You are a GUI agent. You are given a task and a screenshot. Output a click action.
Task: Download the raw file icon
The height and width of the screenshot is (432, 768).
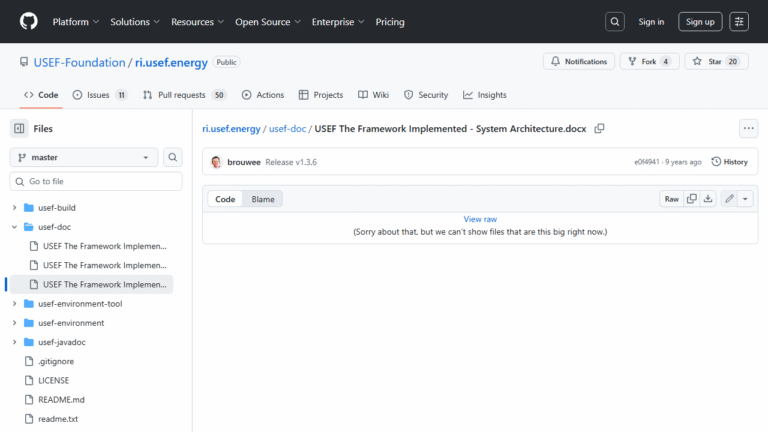tap(708, 199)
